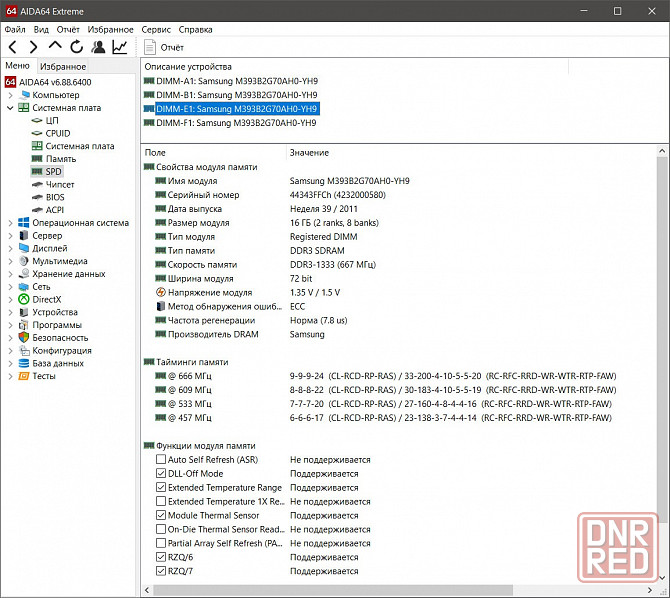Click the horizontal scrollbar right arrow

pos(649,590)
